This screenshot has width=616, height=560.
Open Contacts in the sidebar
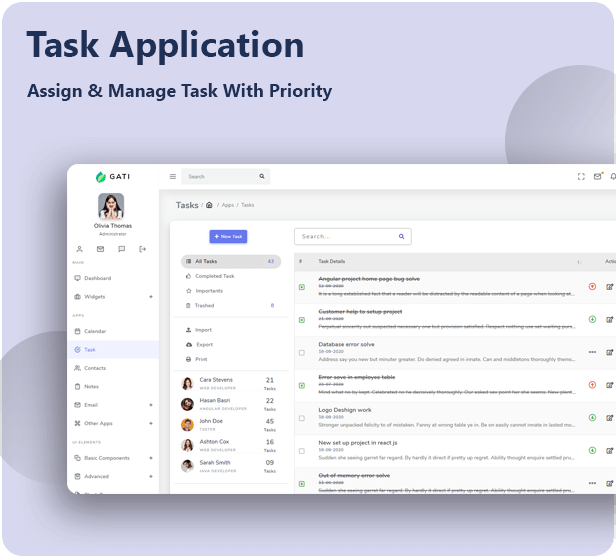113,368
